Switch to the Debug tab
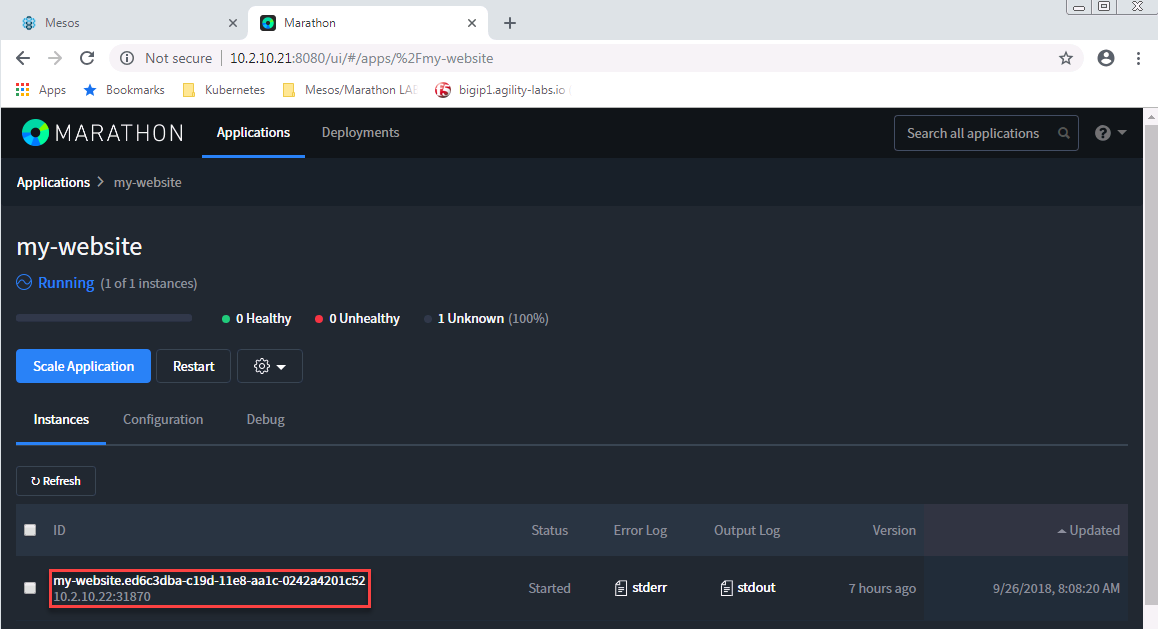The image size is (1158, 629). pos(266,419)
